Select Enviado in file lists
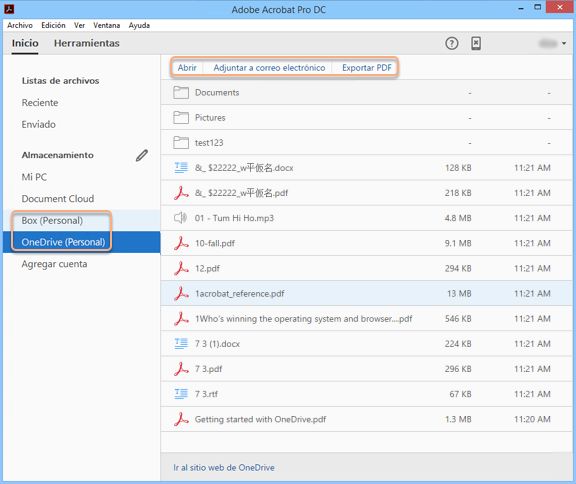This screenshot has width=576, height=484. click(39, 124)
